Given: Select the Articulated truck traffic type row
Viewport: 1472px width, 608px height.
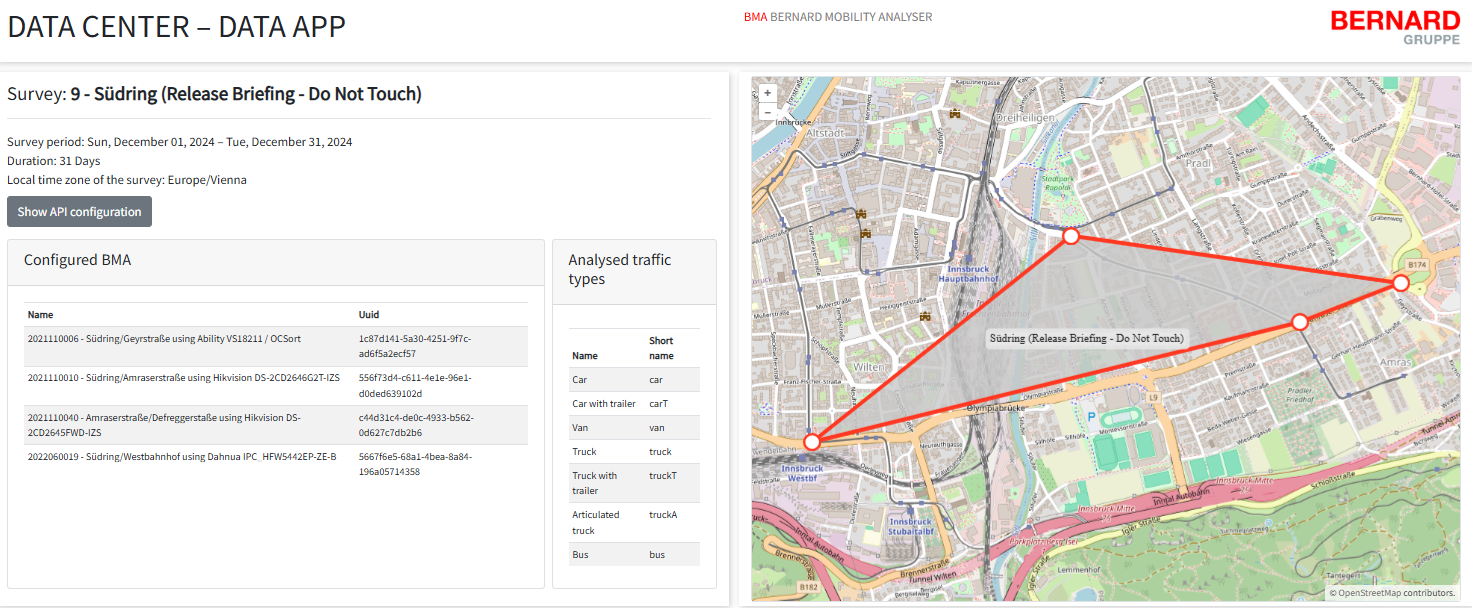Looking at the screenshot, I should pyautogui.click(x=634, y=522).
